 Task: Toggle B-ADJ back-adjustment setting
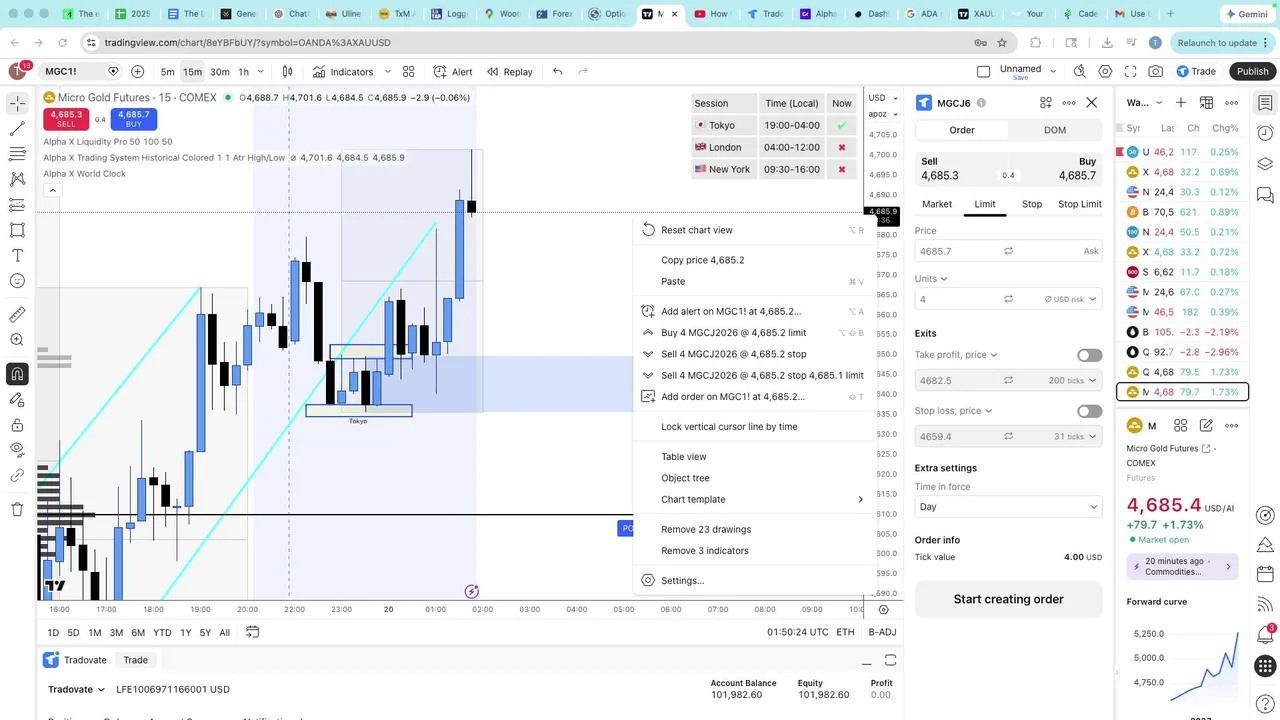click(x=882, y=632)
